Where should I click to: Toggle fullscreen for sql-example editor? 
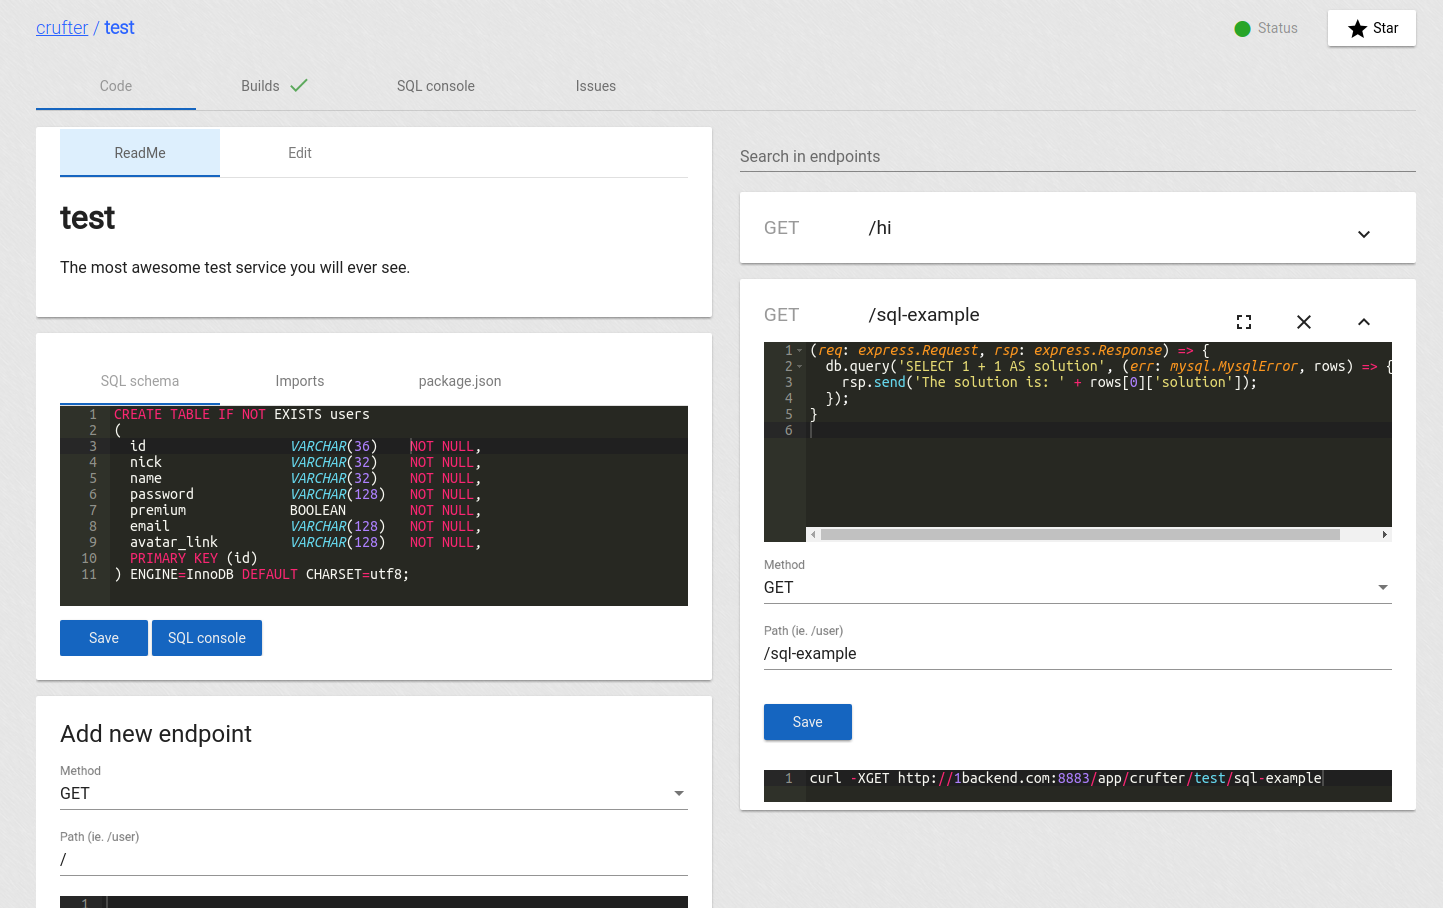(x=1244, y=322)
